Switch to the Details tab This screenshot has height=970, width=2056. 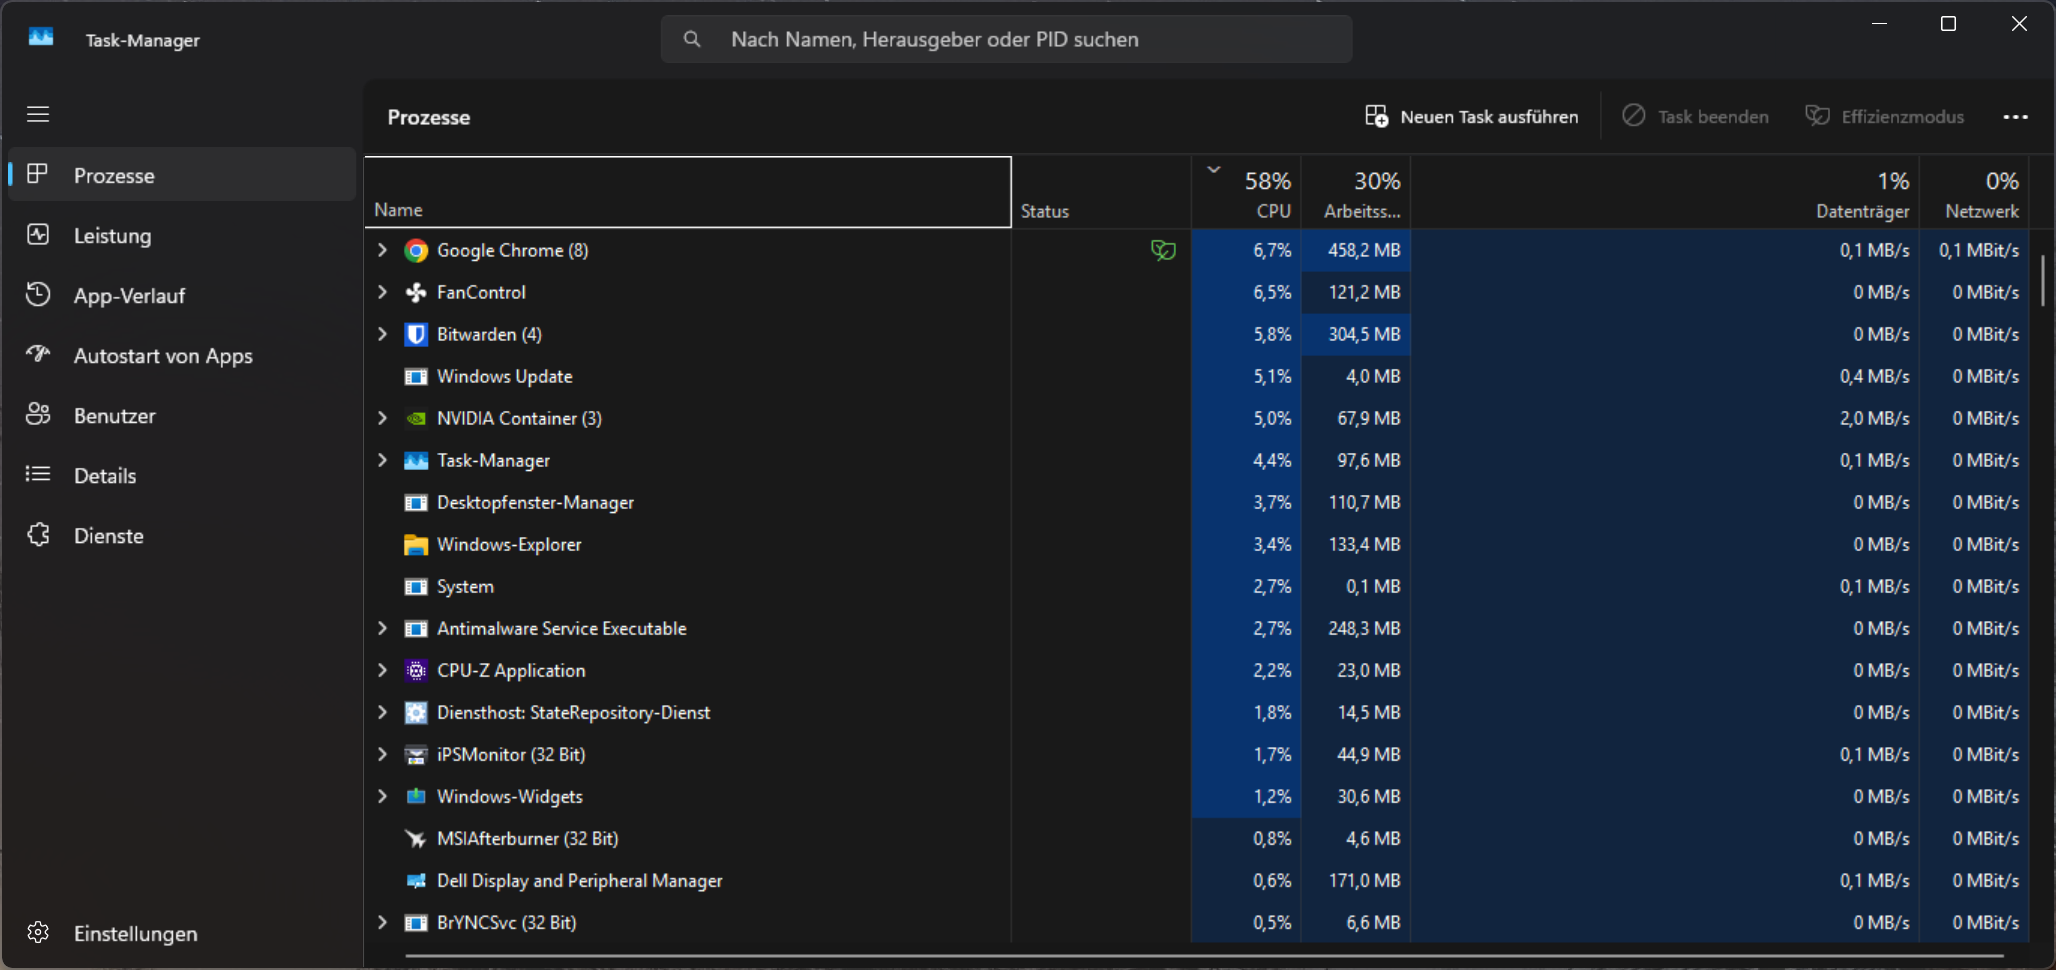click(182, 475)
